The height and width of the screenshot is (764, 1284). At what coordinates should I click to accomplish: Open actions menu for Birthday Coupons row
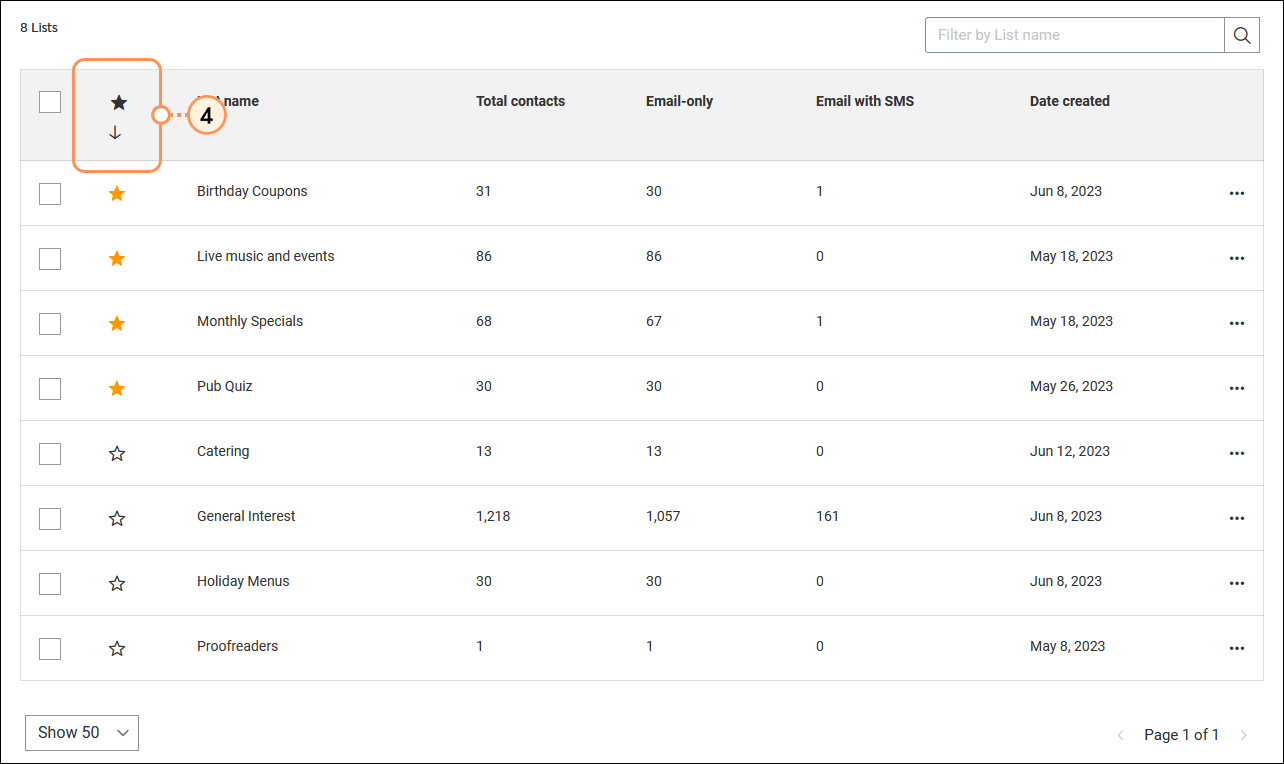coord(1236,193)
